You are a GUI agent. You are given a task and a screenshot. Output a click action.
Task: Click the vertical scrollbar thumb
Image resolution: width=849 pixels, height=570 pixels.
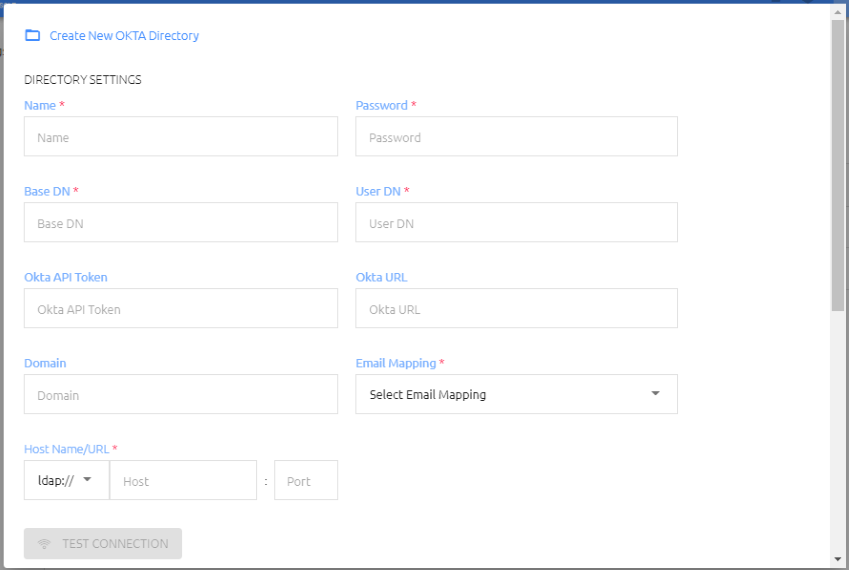838,166
